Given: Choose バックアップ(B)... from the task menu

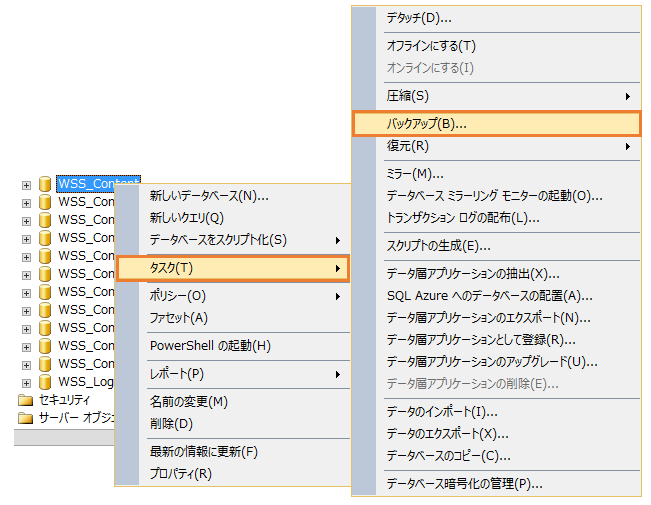Looking at the screenshot, I should click(496, 123).
